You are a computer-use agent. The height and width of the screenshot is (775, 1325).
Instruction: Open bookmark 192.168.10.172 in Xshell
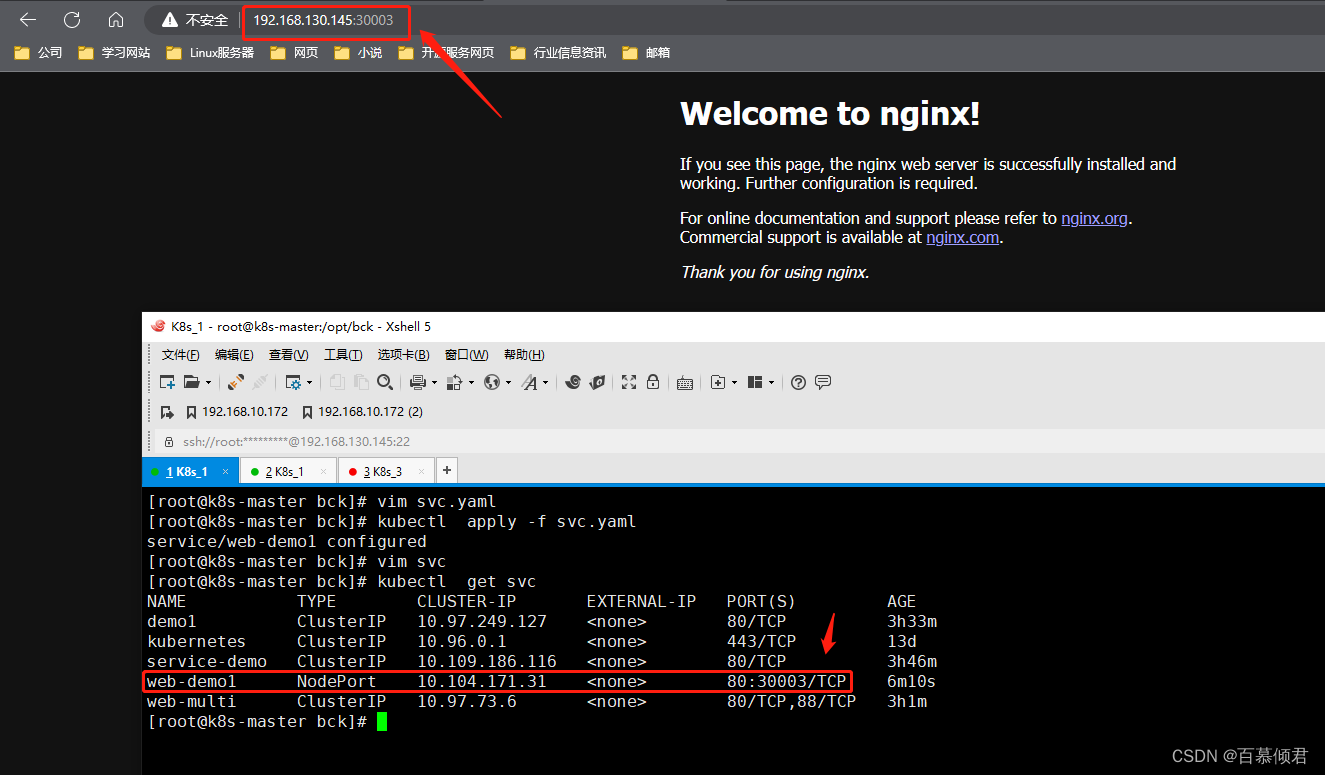point(237,412)
